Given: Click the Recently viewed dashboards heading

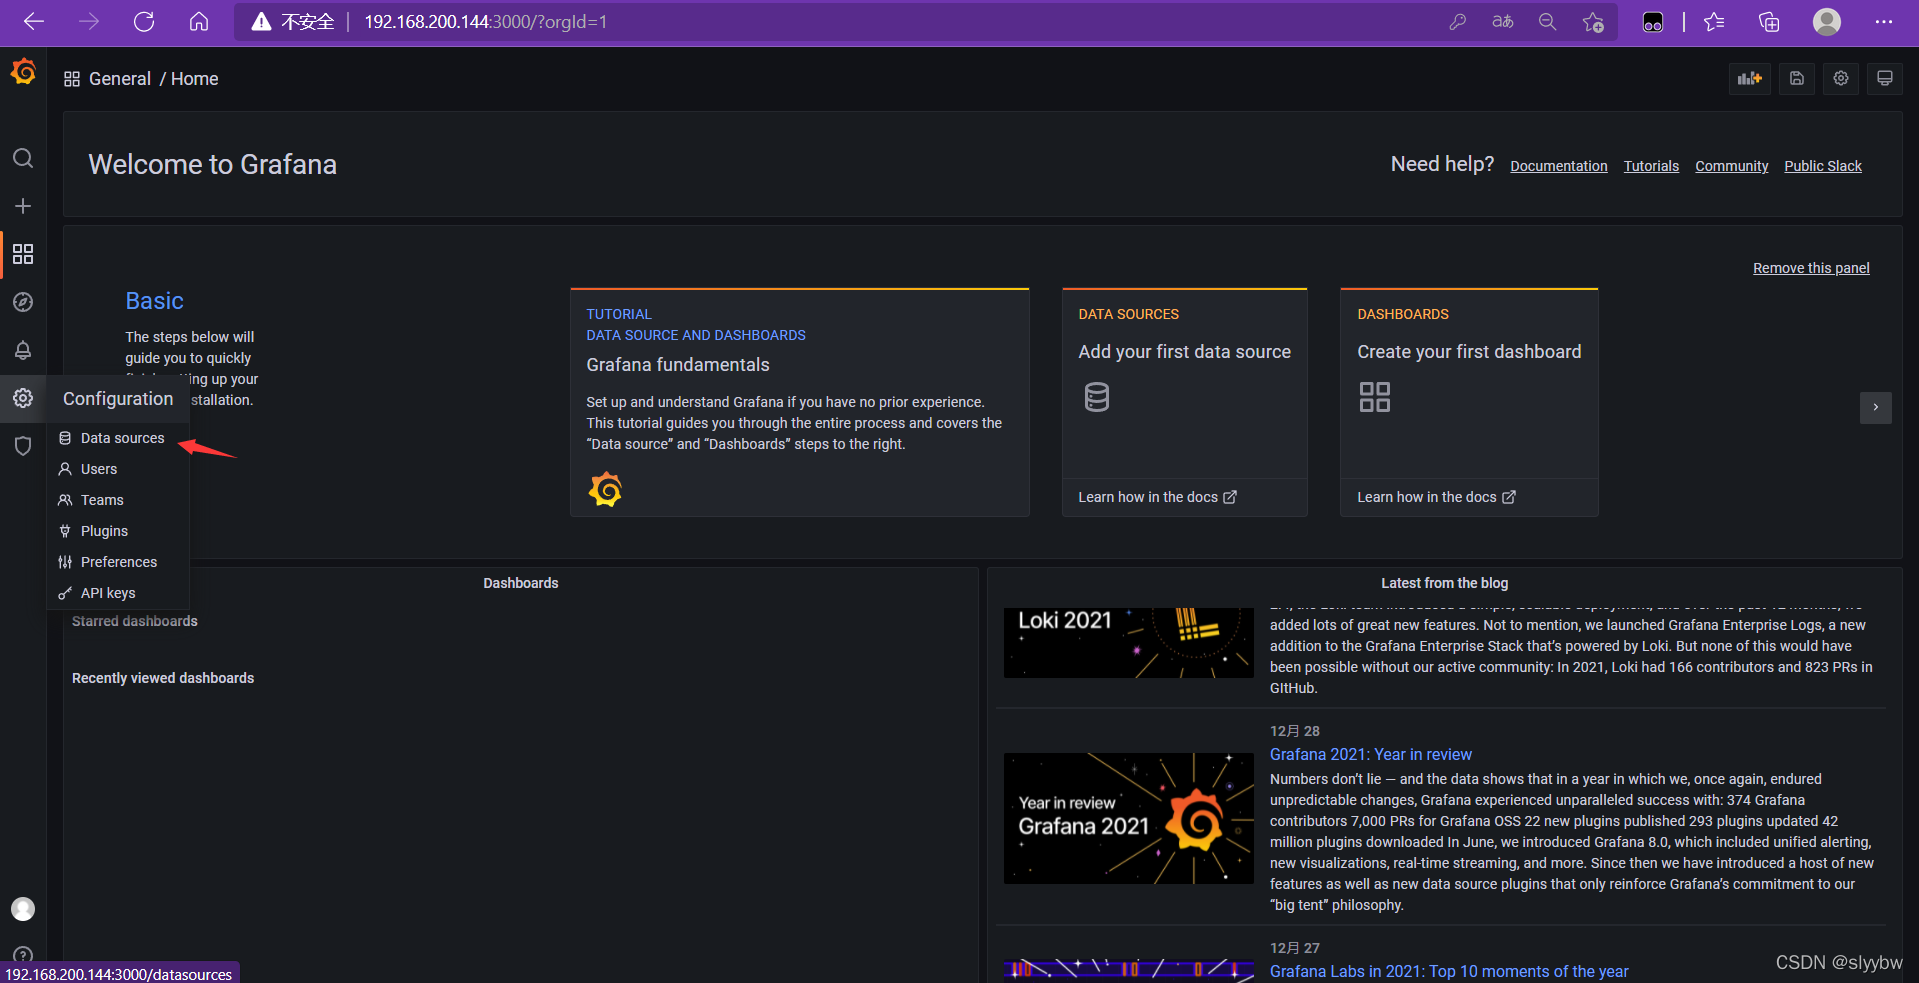Looking at the screenshot, I should (x=162, y=678).
